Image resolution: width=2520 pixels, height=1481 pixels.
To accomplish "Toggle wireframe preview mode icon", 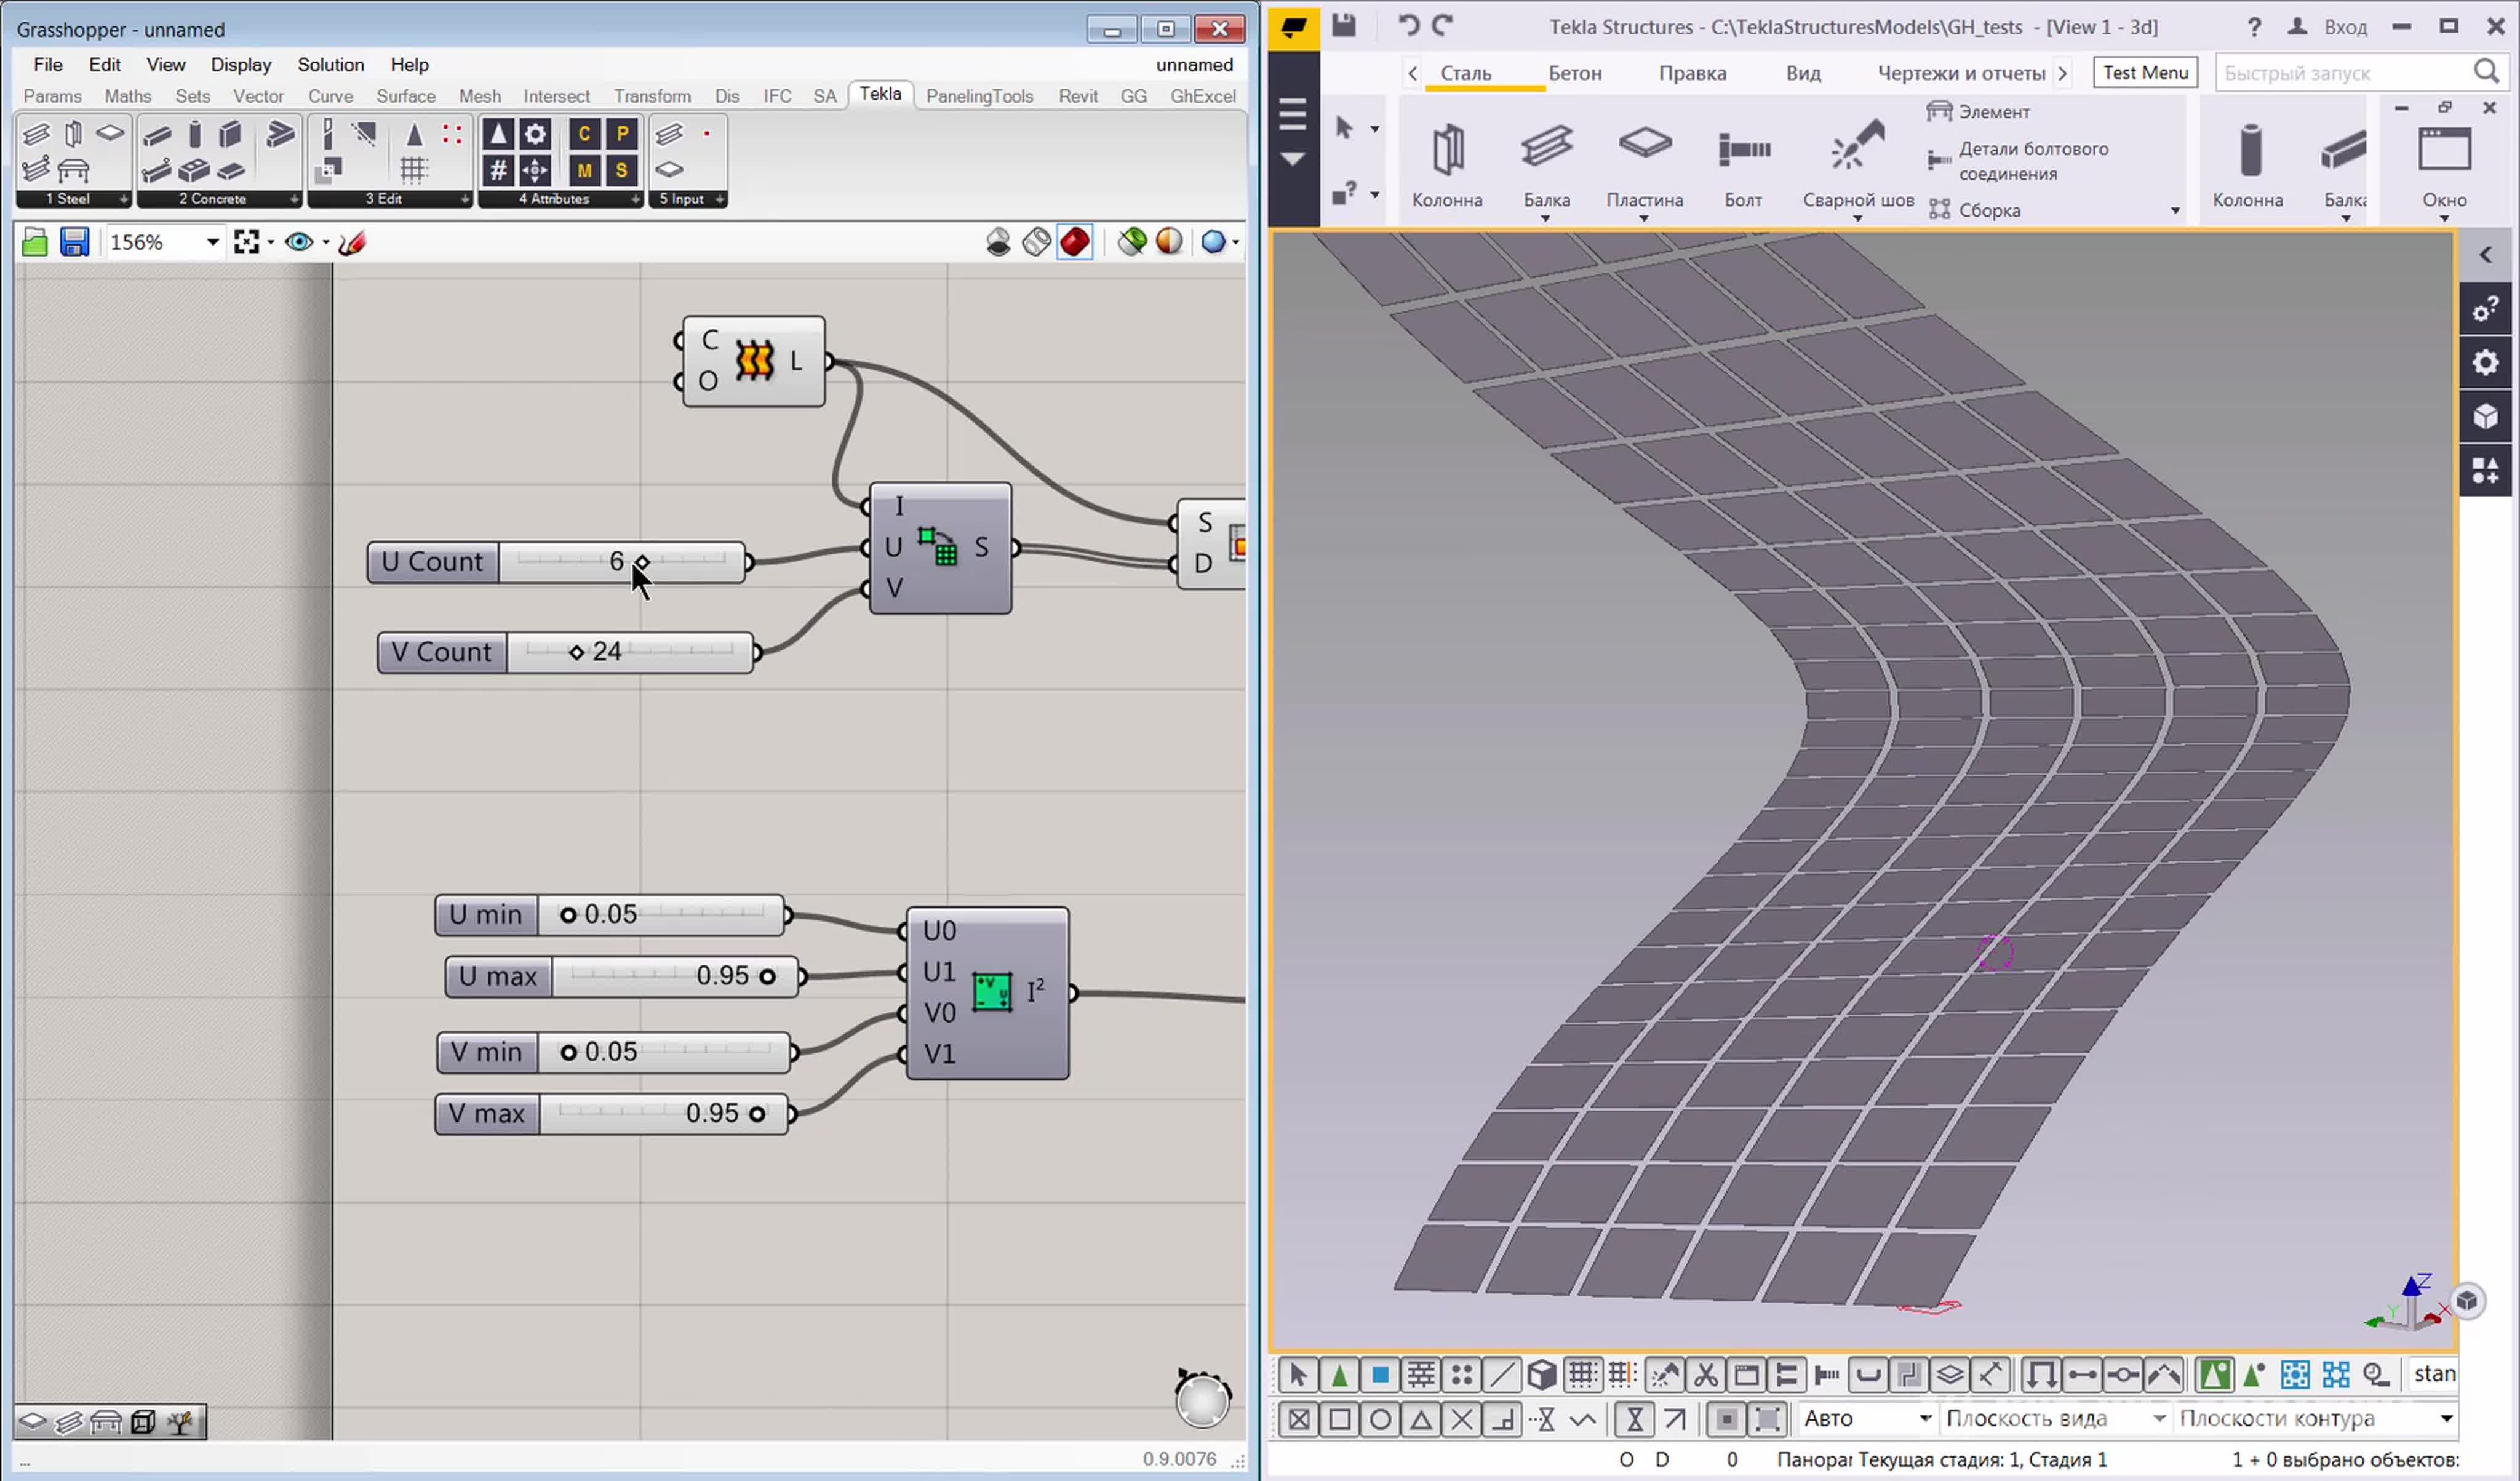I will [1036, 242].
